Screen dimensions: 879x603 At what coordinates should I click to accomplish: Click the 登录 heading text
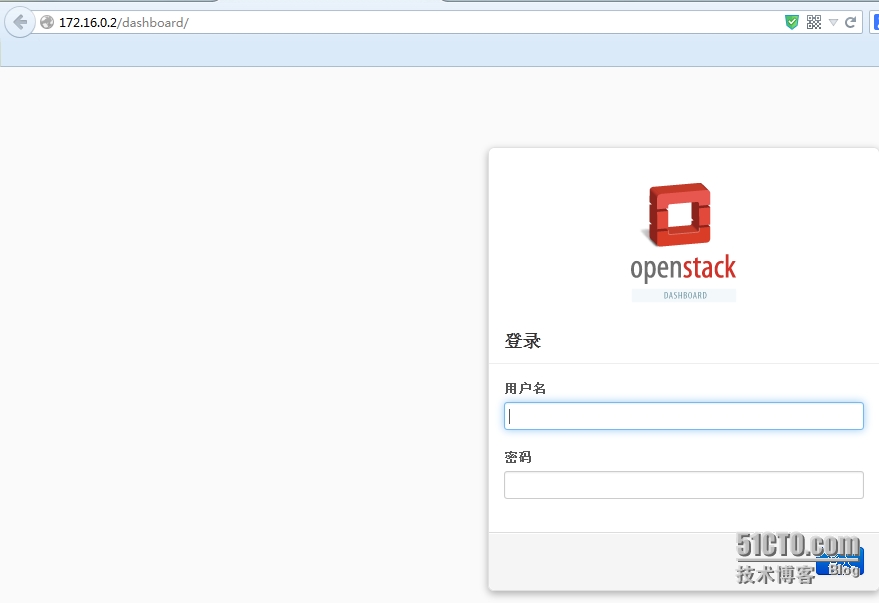tap(522, 341)
